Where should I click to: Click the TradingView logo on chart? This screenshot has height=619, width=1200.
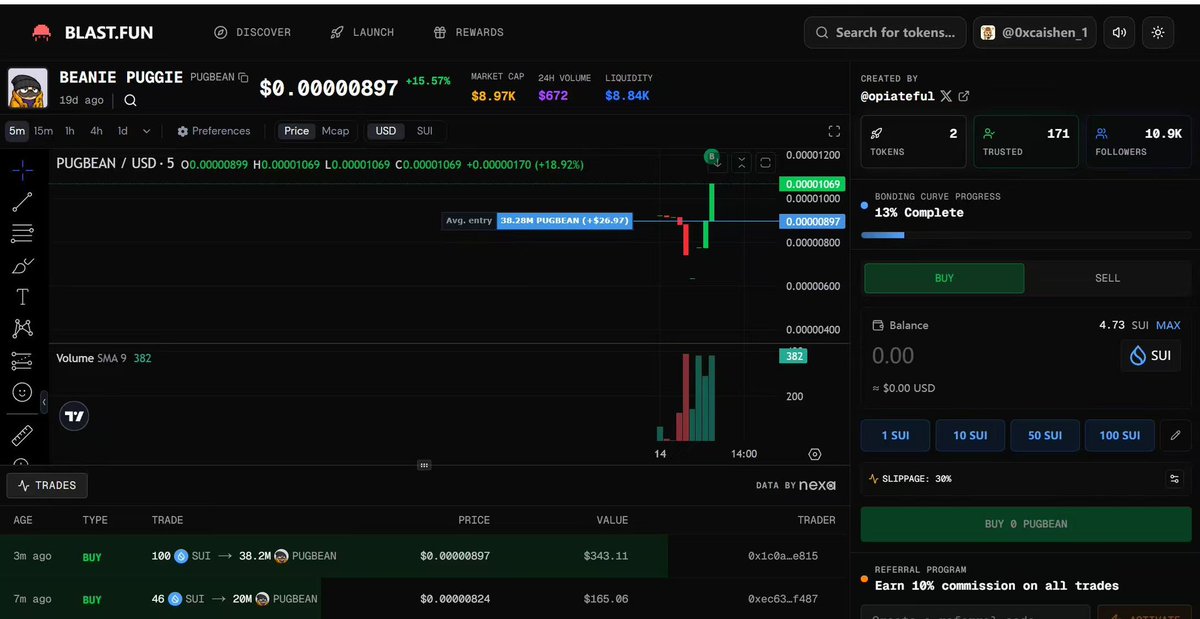[74, 416]
